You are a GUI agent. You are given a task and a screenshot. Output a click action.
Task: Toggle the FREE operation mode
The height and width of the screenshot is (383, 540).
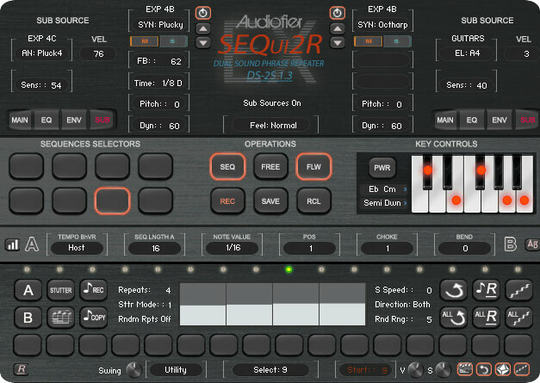270,167
